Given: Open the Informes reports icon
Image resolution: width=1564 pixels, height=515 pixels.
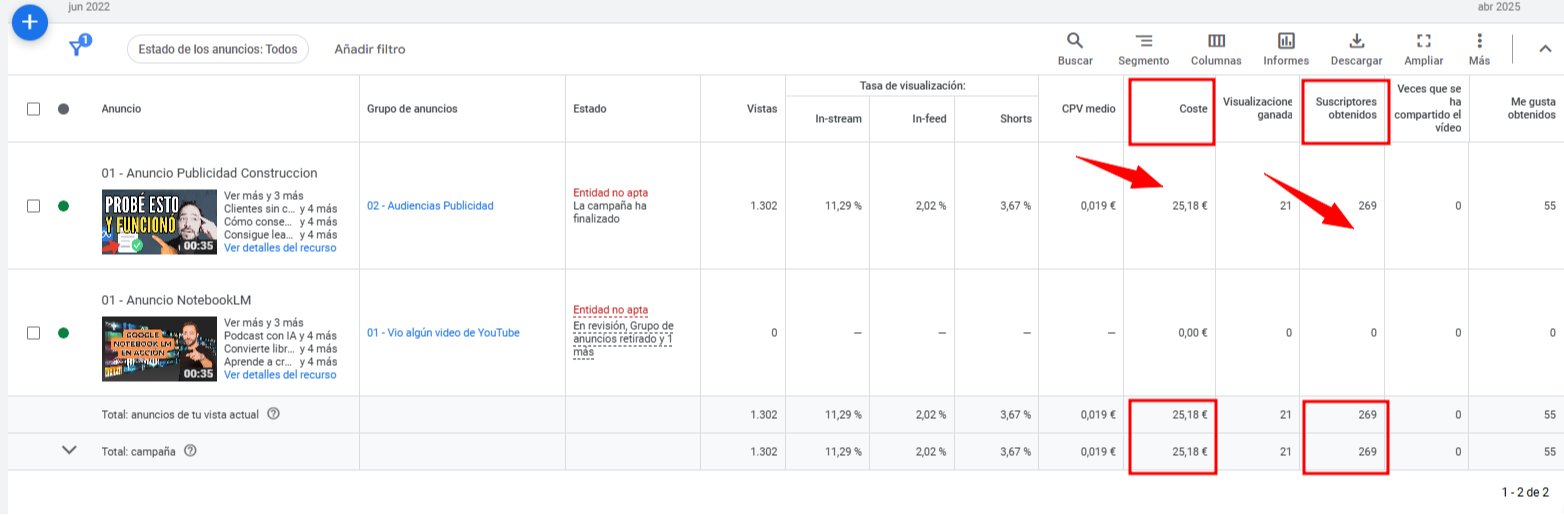Looking at the screenshot, I should coord(1286,41).
